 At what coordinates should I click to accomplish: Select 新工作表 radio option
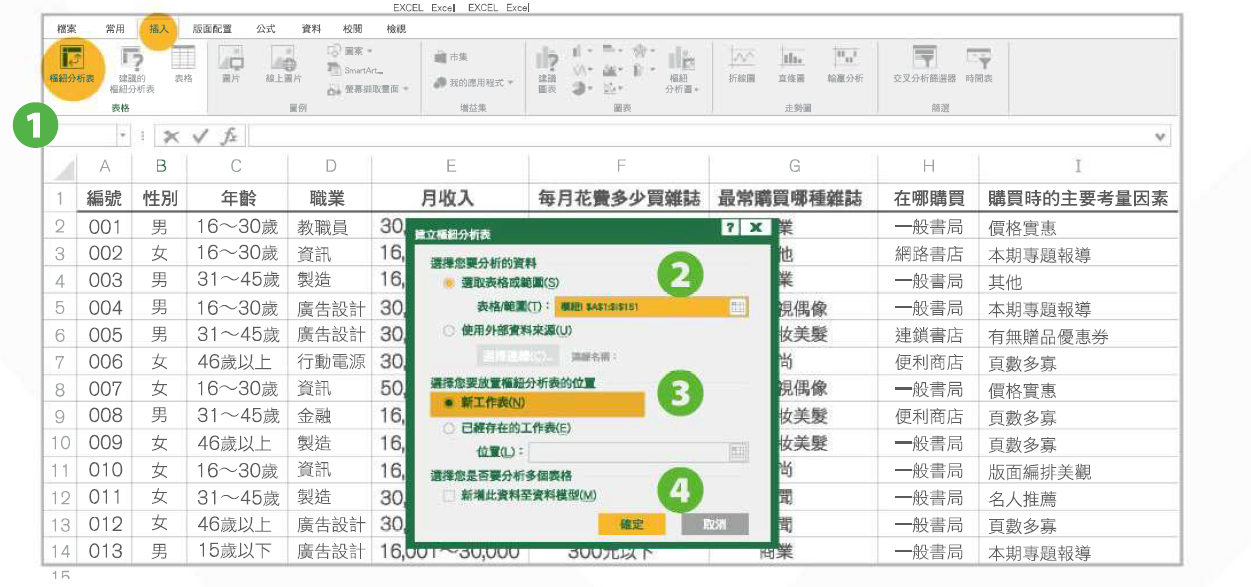449,403
